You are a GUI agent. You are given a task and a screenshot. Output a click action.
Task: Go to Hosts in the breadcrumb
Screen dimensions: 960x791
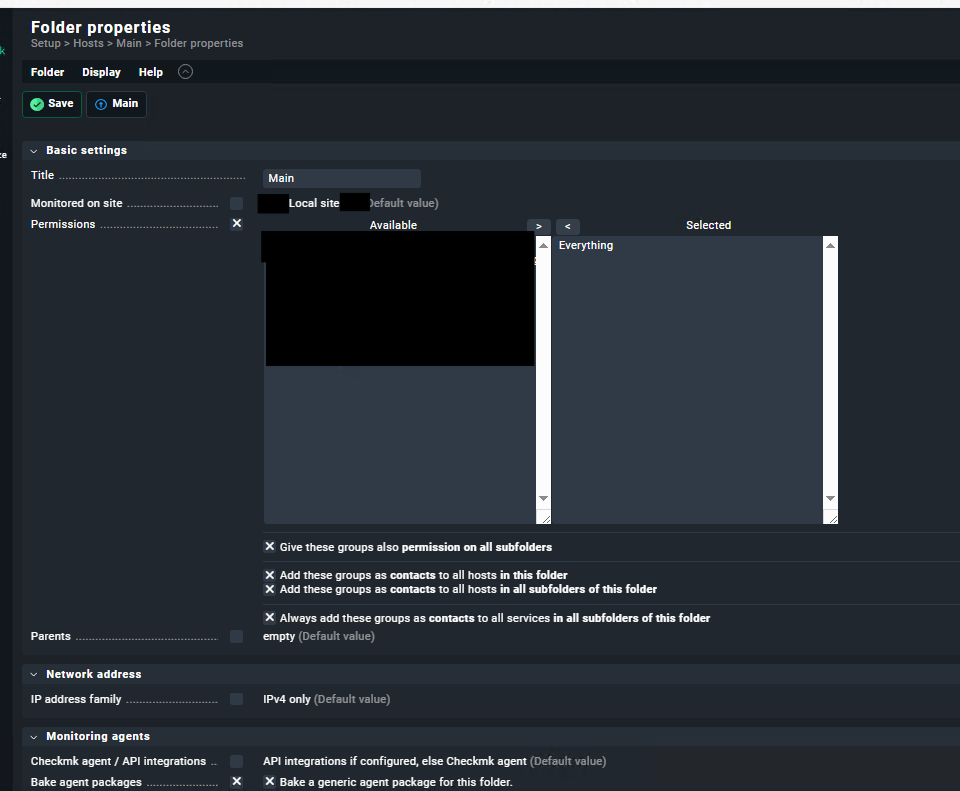(x=88, y=44)
